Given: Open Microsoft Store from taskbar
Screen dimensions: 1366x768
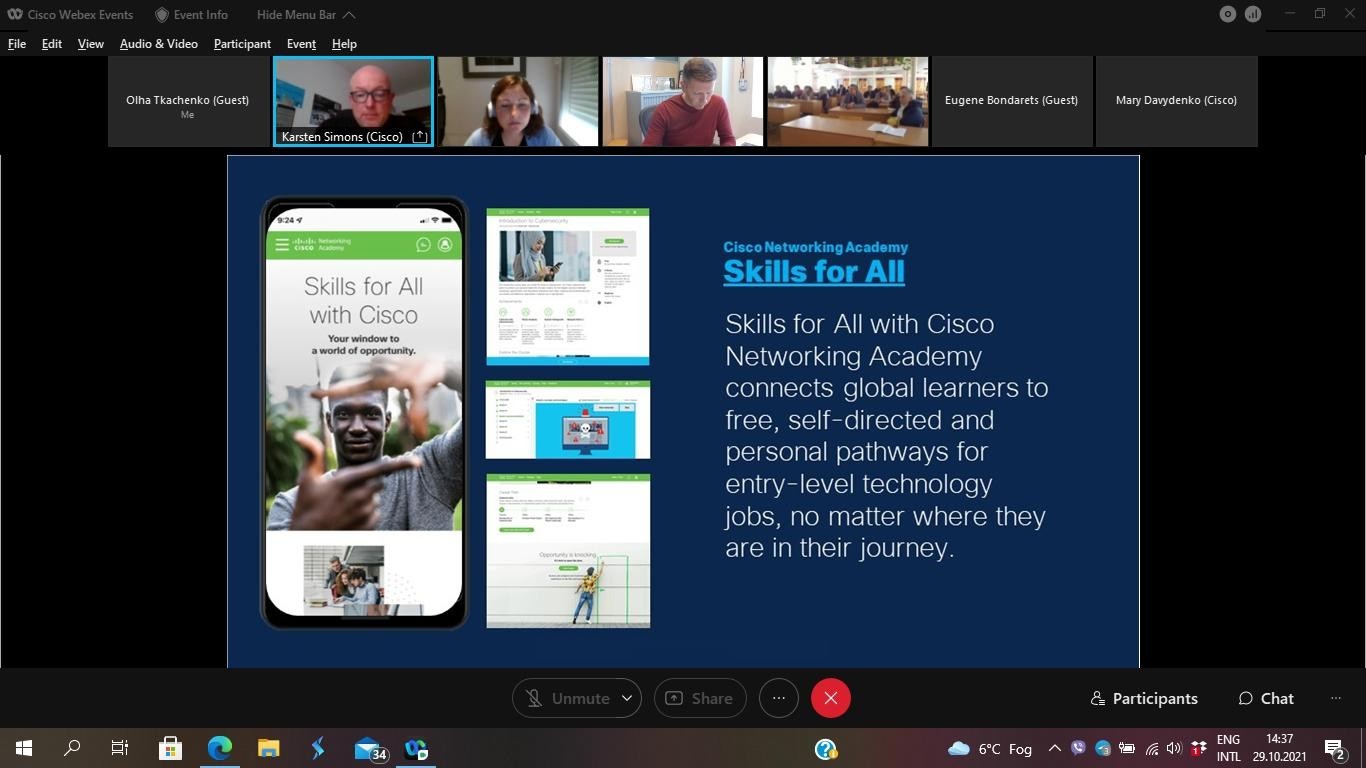Looking at the screenshot, I should click(170, 748).
